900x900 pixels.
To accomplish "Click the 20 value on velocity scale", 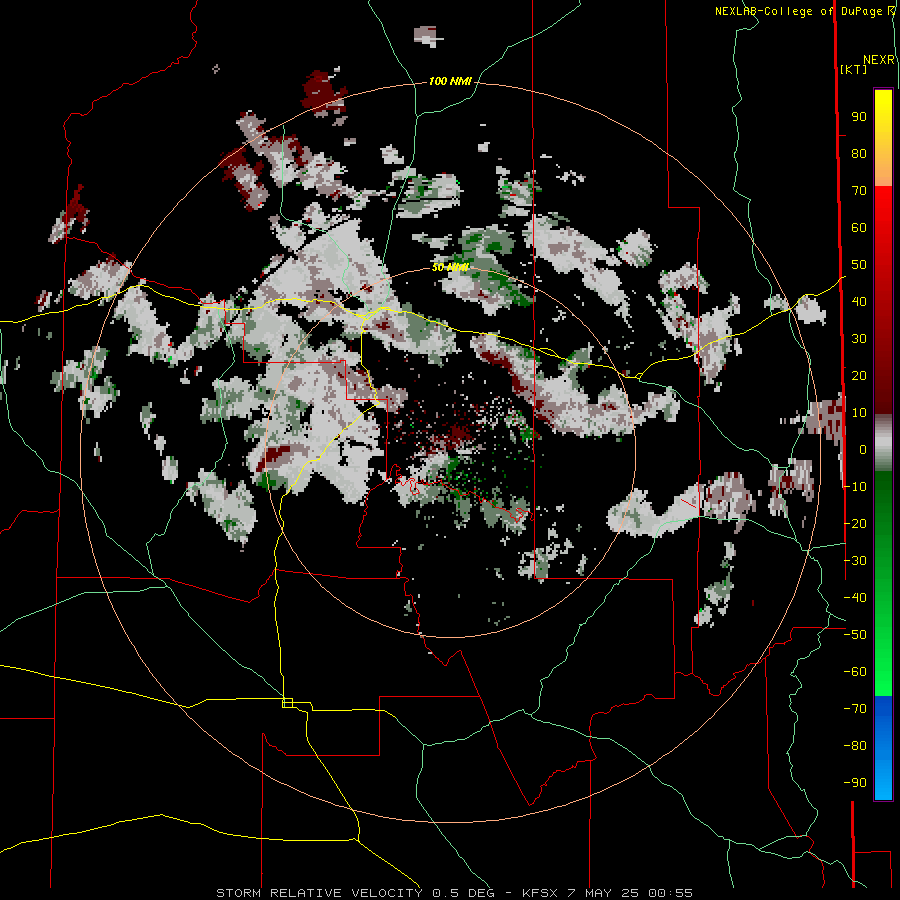I will pyautogui.click(x=859, y=376).
